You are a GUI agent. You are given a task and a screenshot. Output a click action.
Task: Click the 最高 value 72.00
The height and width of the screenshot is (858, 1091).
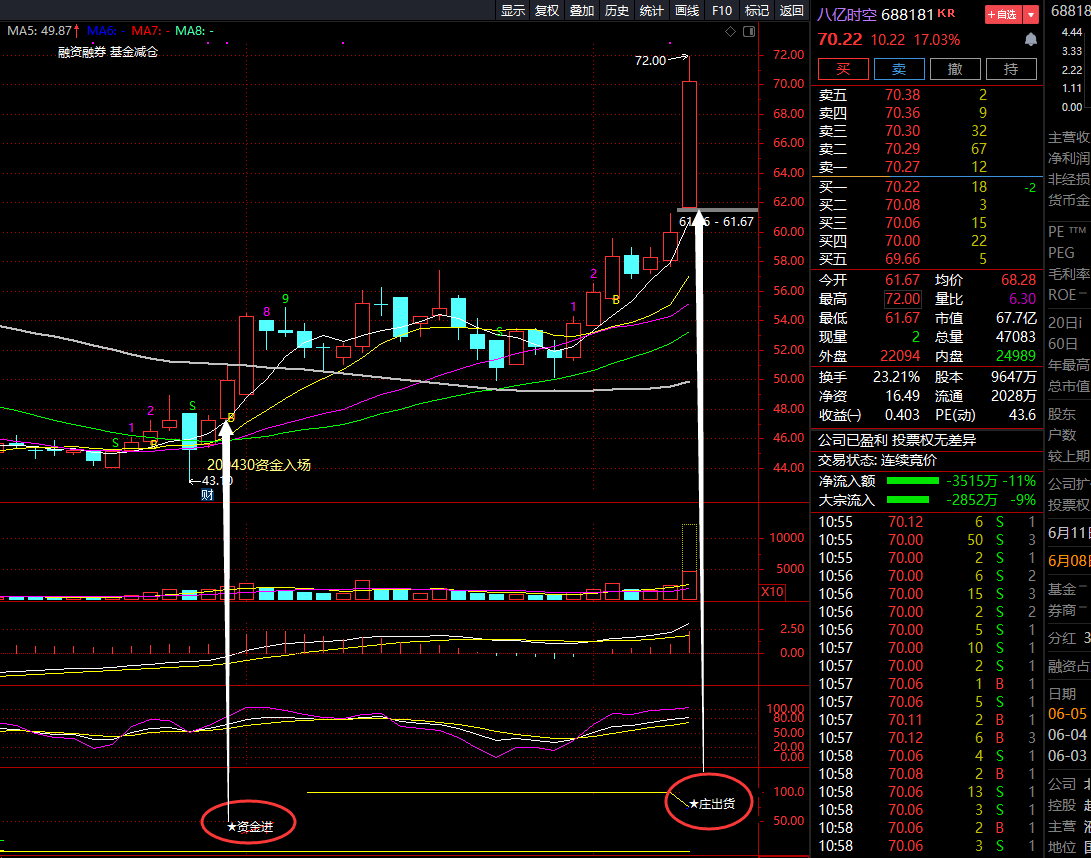click(902, 299)
